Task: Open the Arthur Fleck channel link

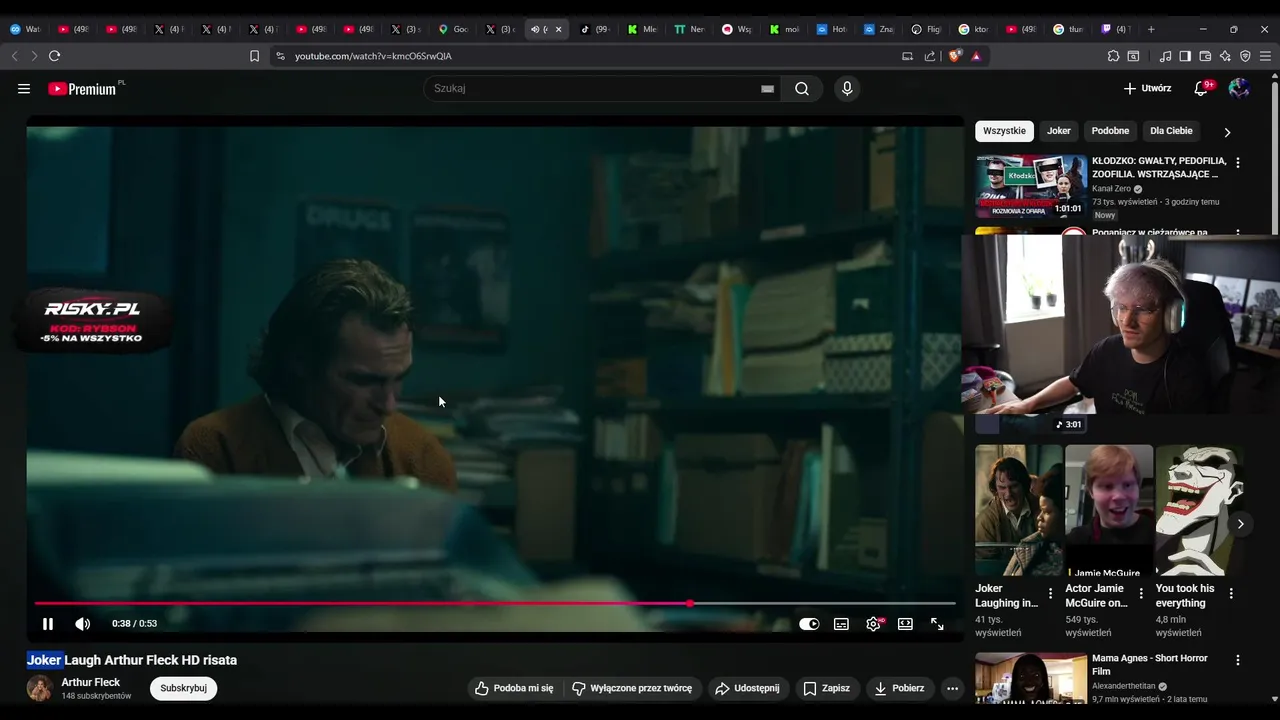Action: point(91,682)
